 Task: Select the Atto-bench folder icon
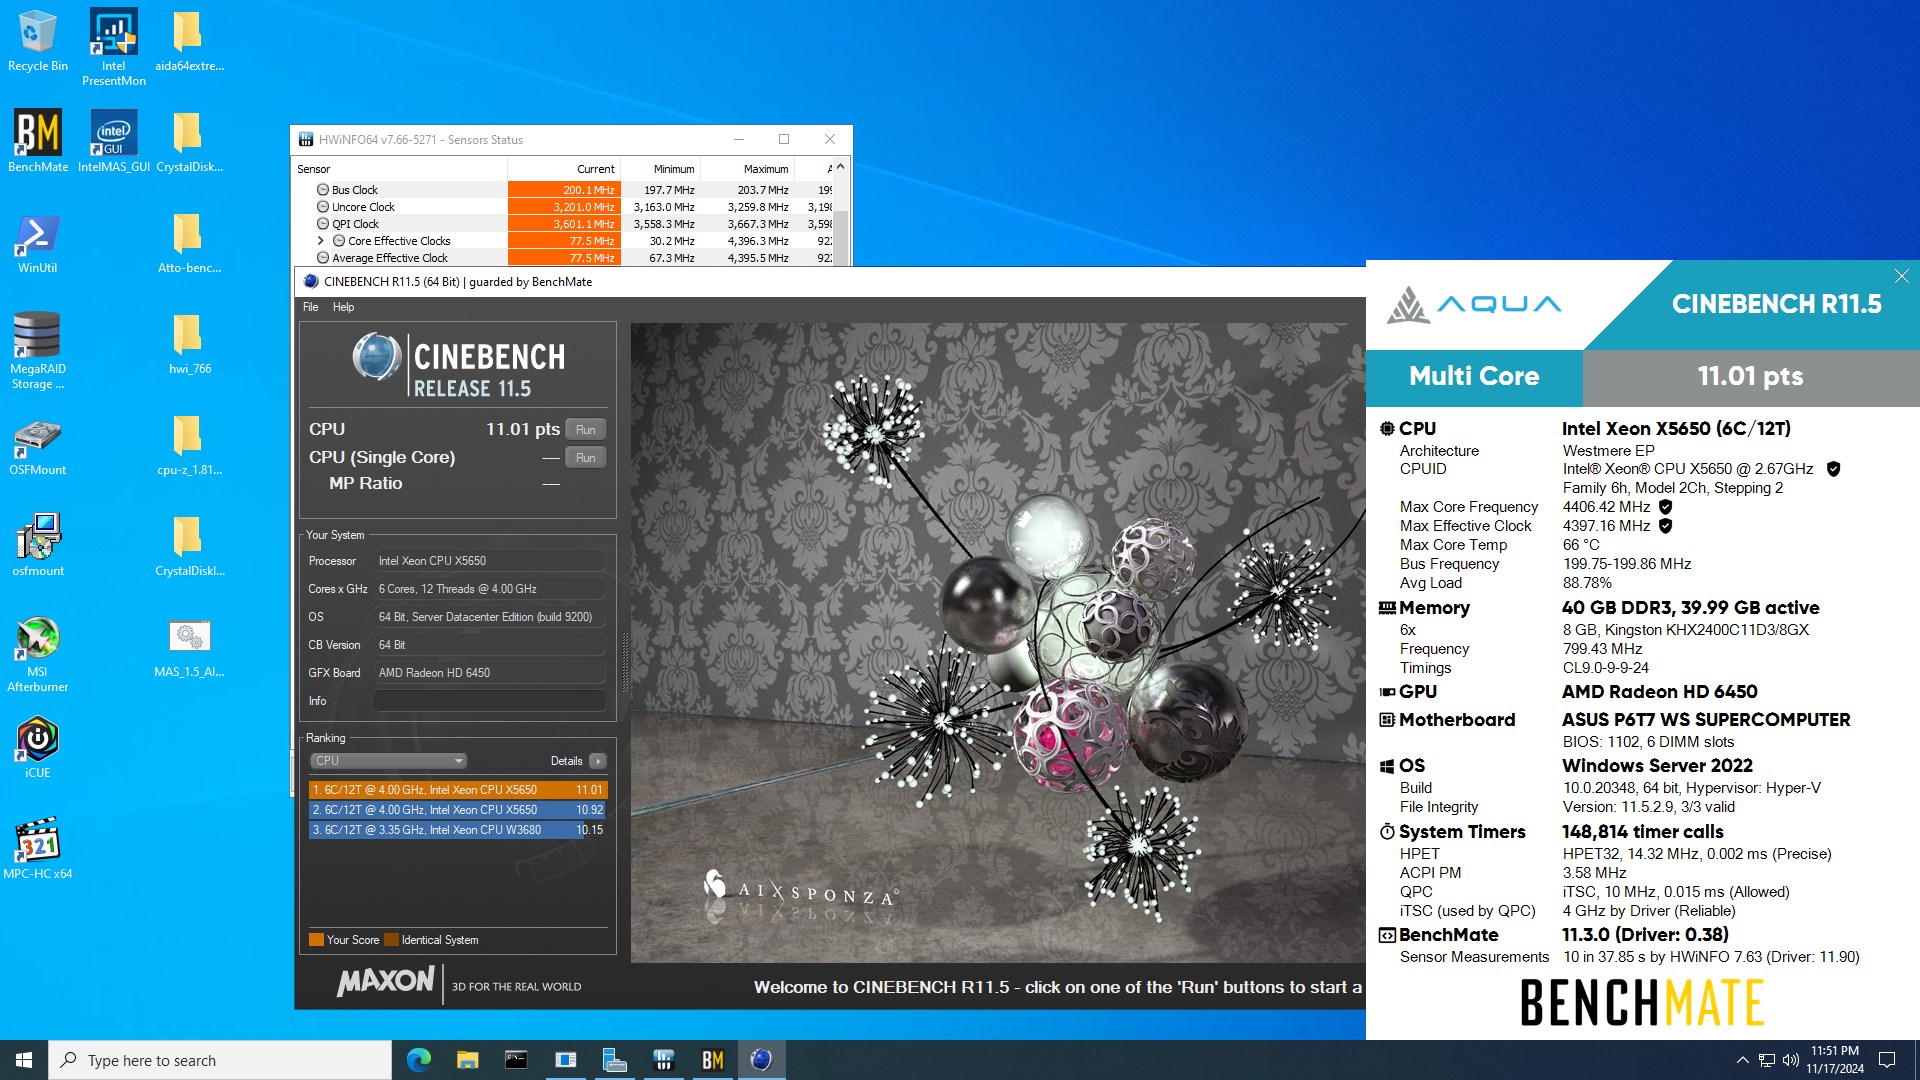[188, 243]
